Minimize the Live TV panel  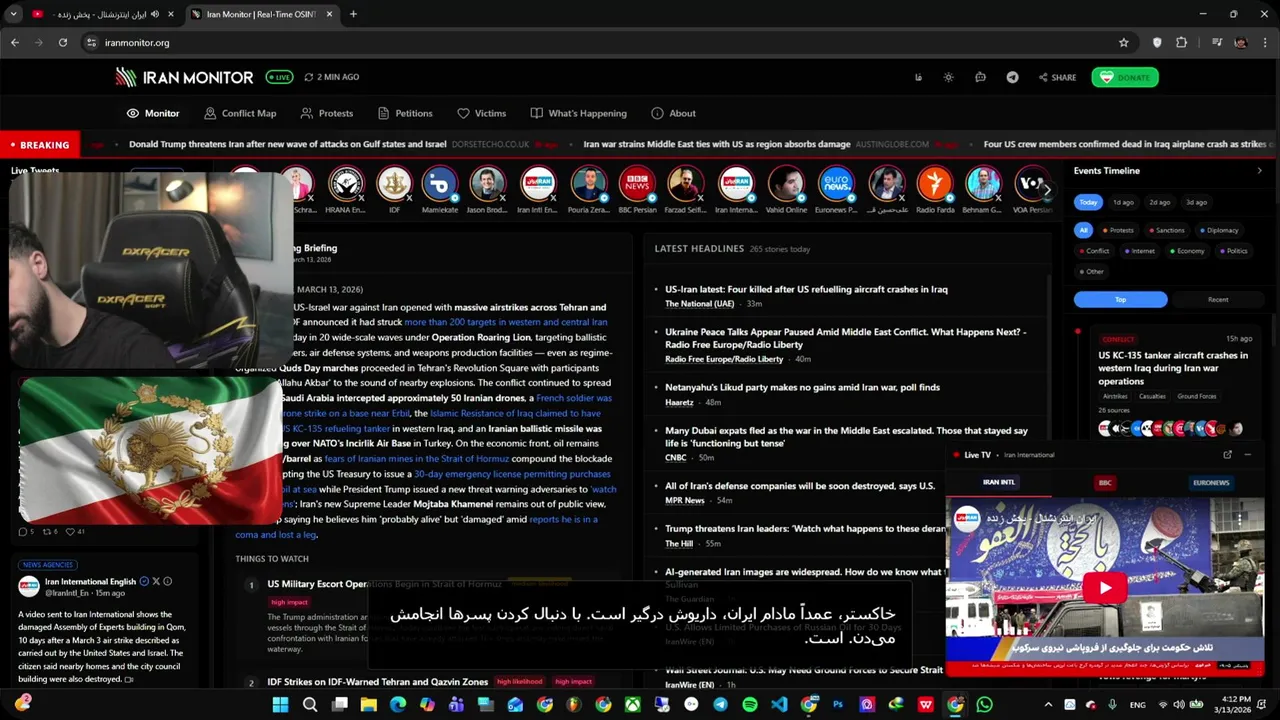pos(1247,455)
